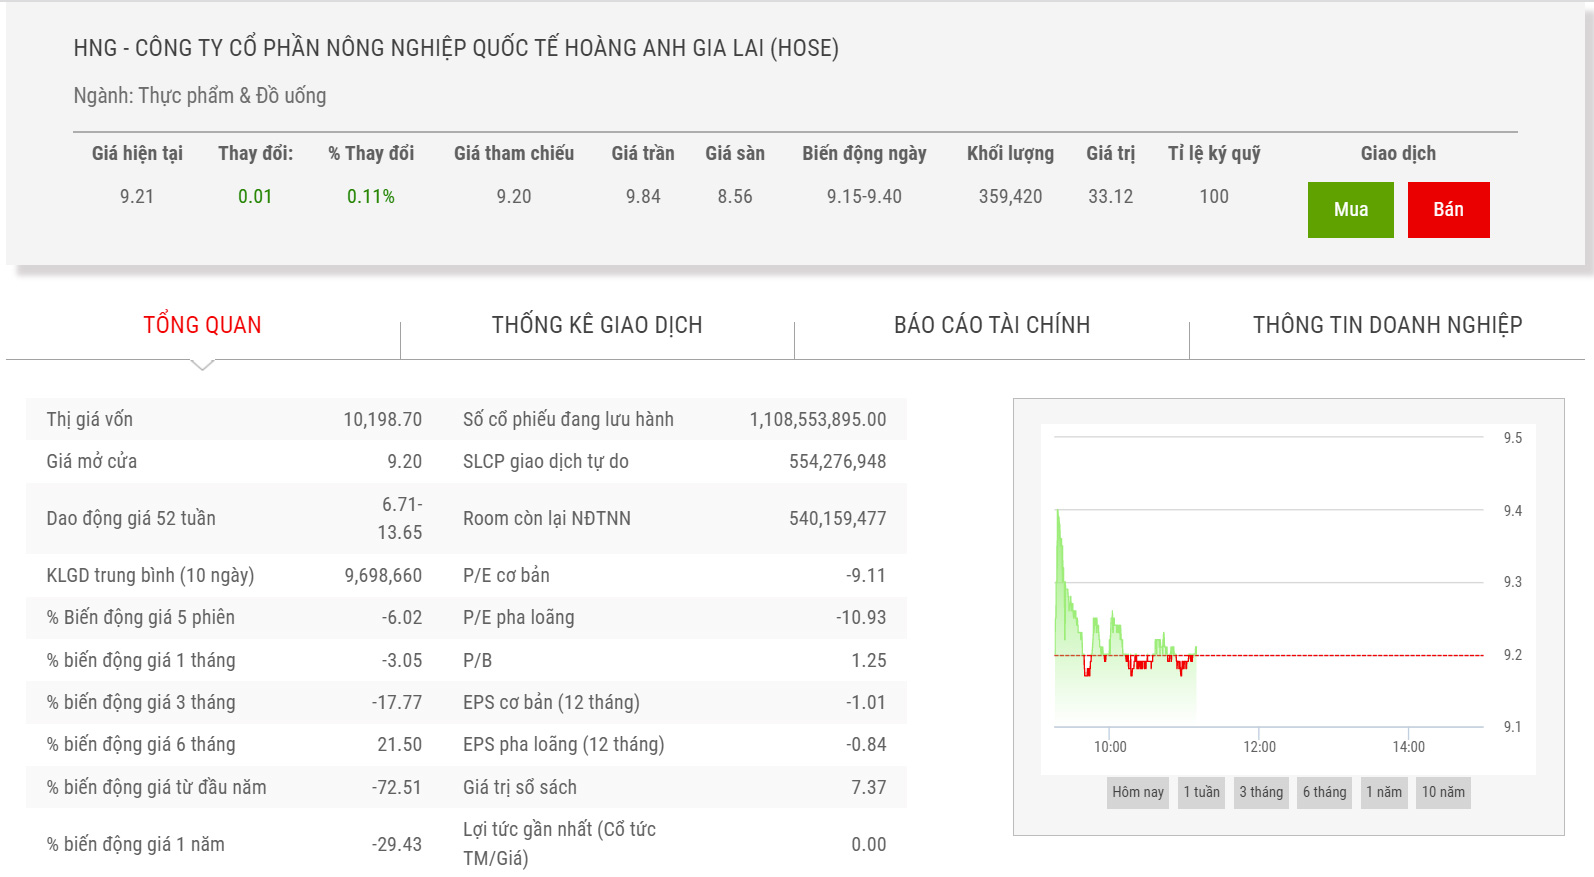The height and width of the screenshot is (877, 1594).
Task: Click the red Bán sell button
Action: coord(1448,210)
